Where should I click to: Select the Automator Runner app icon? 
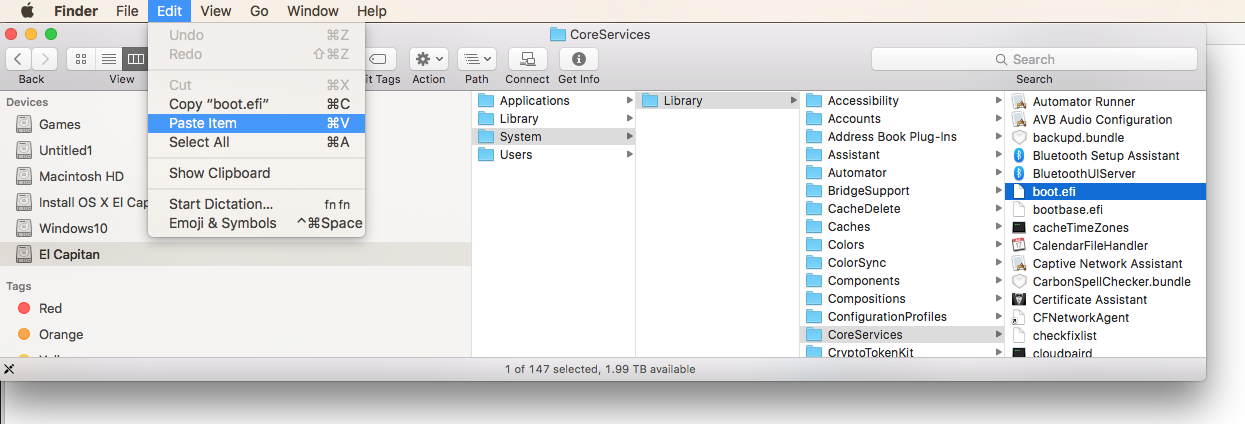point(1019,101)
